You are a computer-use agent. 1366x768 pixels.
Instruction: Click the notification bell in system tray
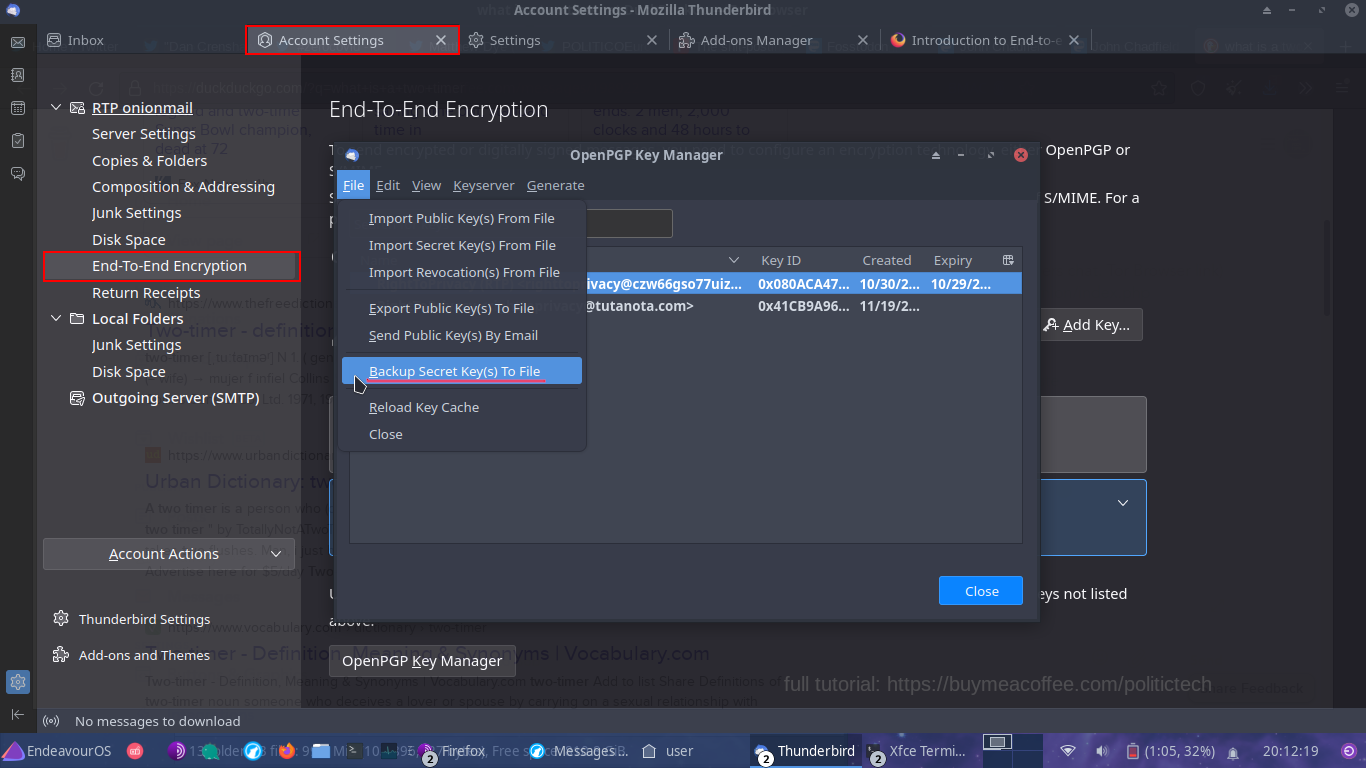click(x=1233, y=752)
